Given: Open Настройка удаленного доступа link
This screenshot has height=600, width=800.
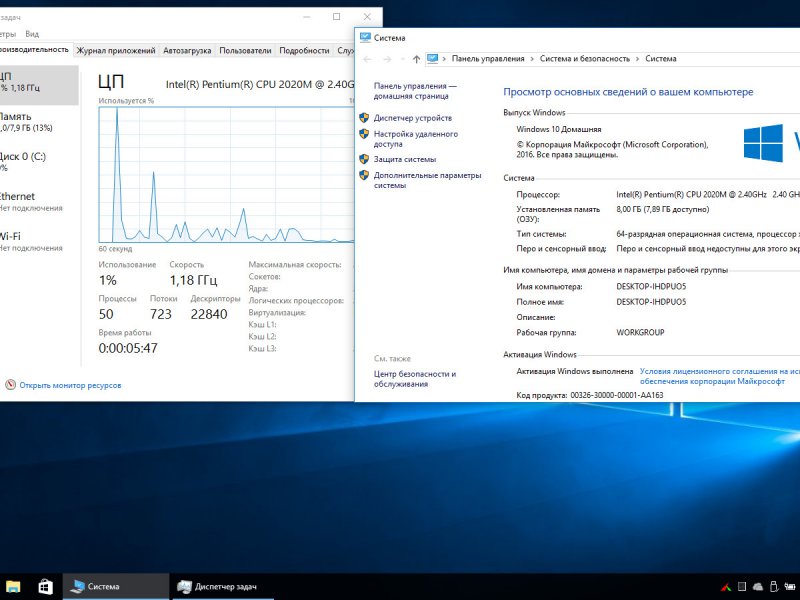Looking at the screenshot, I should click(x=415, y=139).
